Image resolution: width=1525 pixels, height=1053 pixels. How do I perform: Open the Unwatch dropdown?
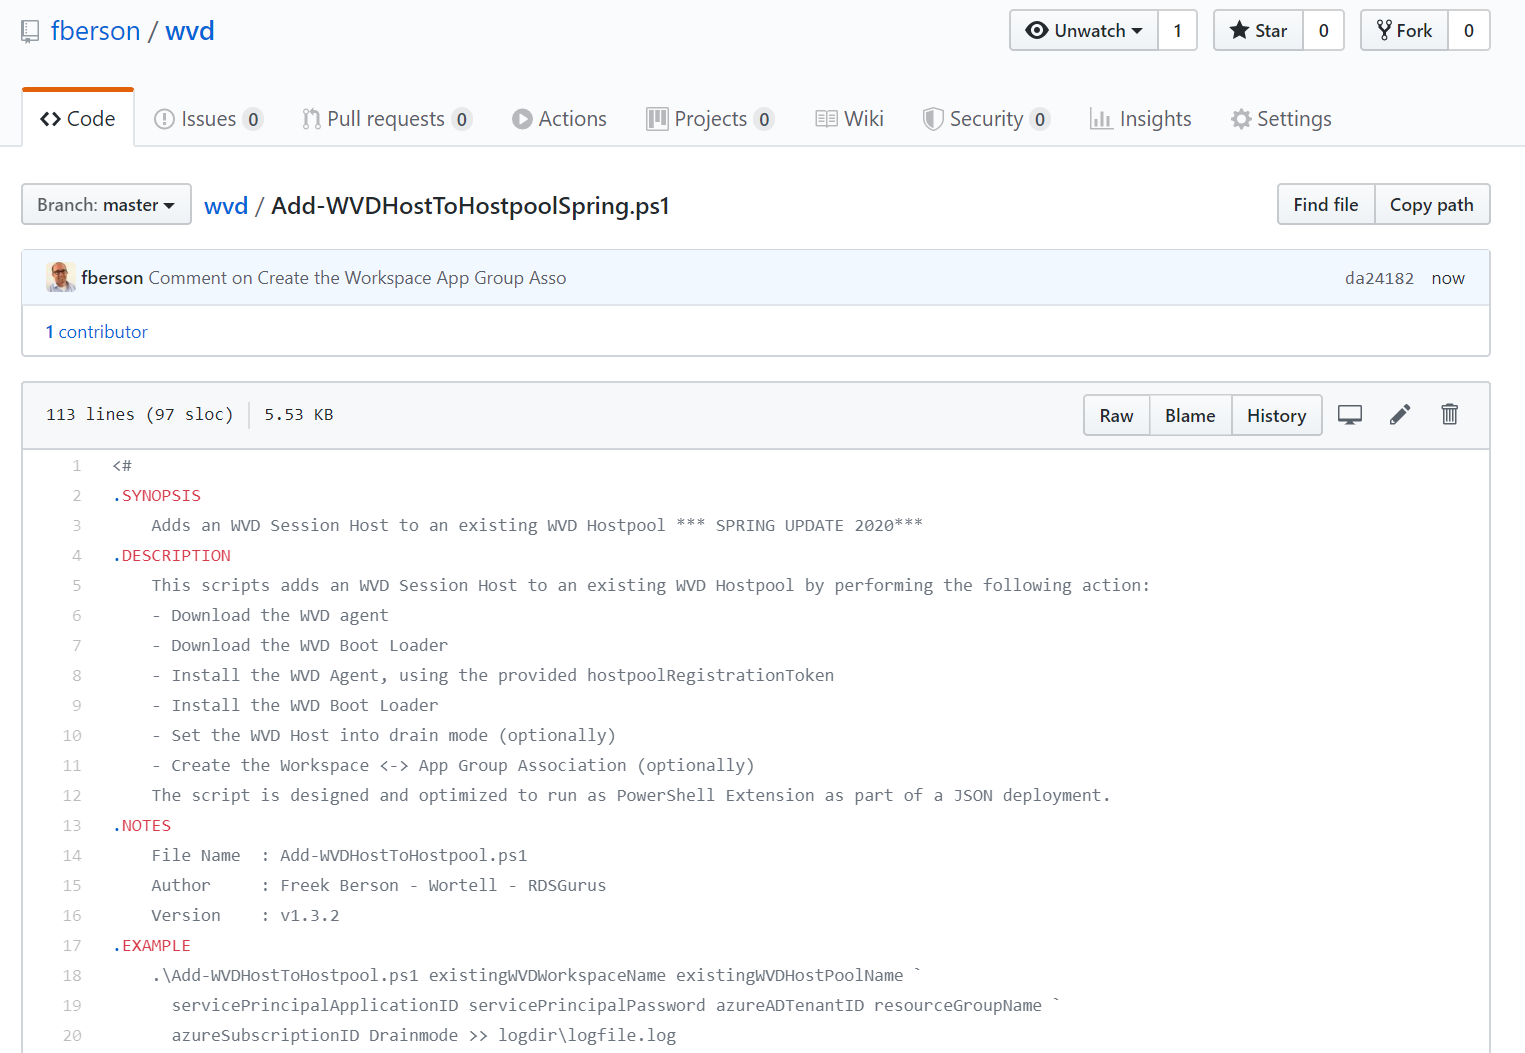tap(1084, 30)
